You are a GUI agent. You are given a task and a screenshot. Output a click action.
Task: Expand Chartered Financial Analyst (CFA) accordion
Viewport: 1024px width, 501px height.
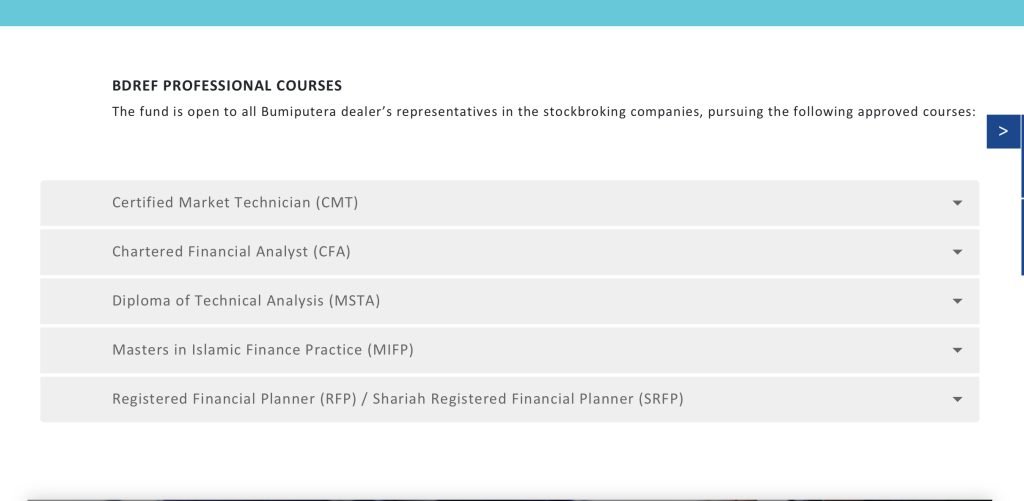point(231,252)
